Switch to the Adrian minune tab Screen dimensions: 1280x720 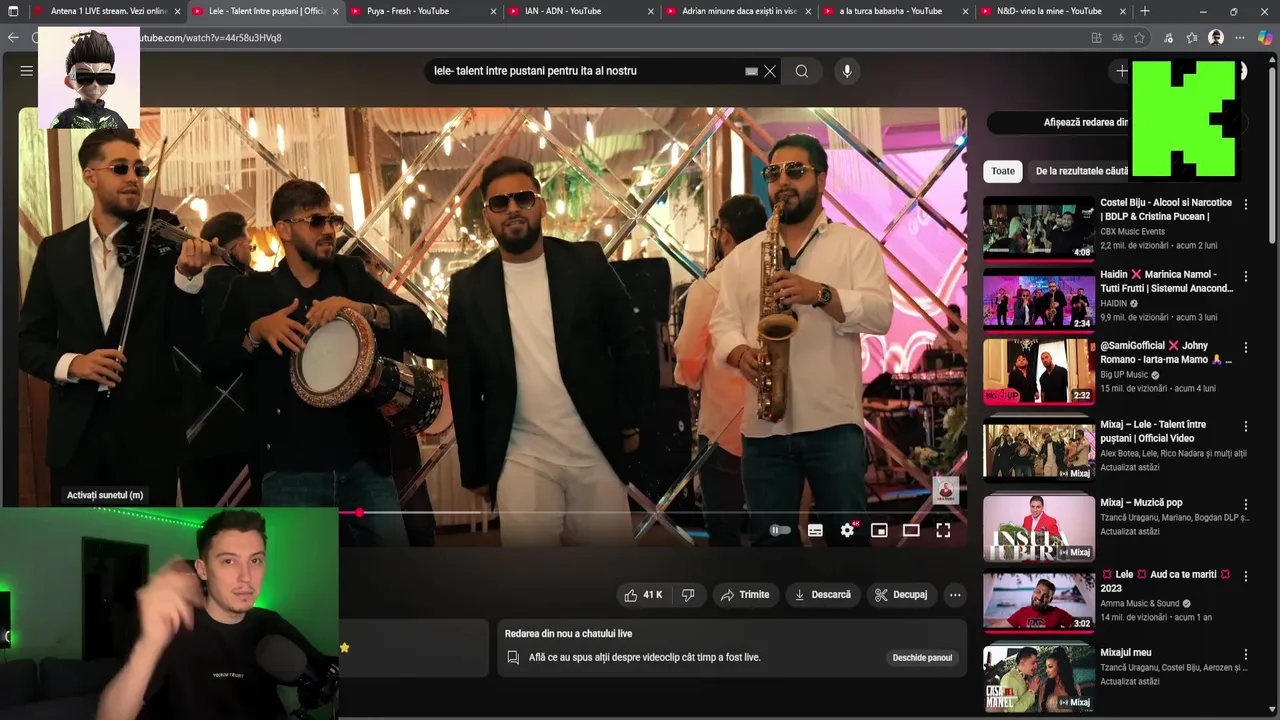coord(738,11)
